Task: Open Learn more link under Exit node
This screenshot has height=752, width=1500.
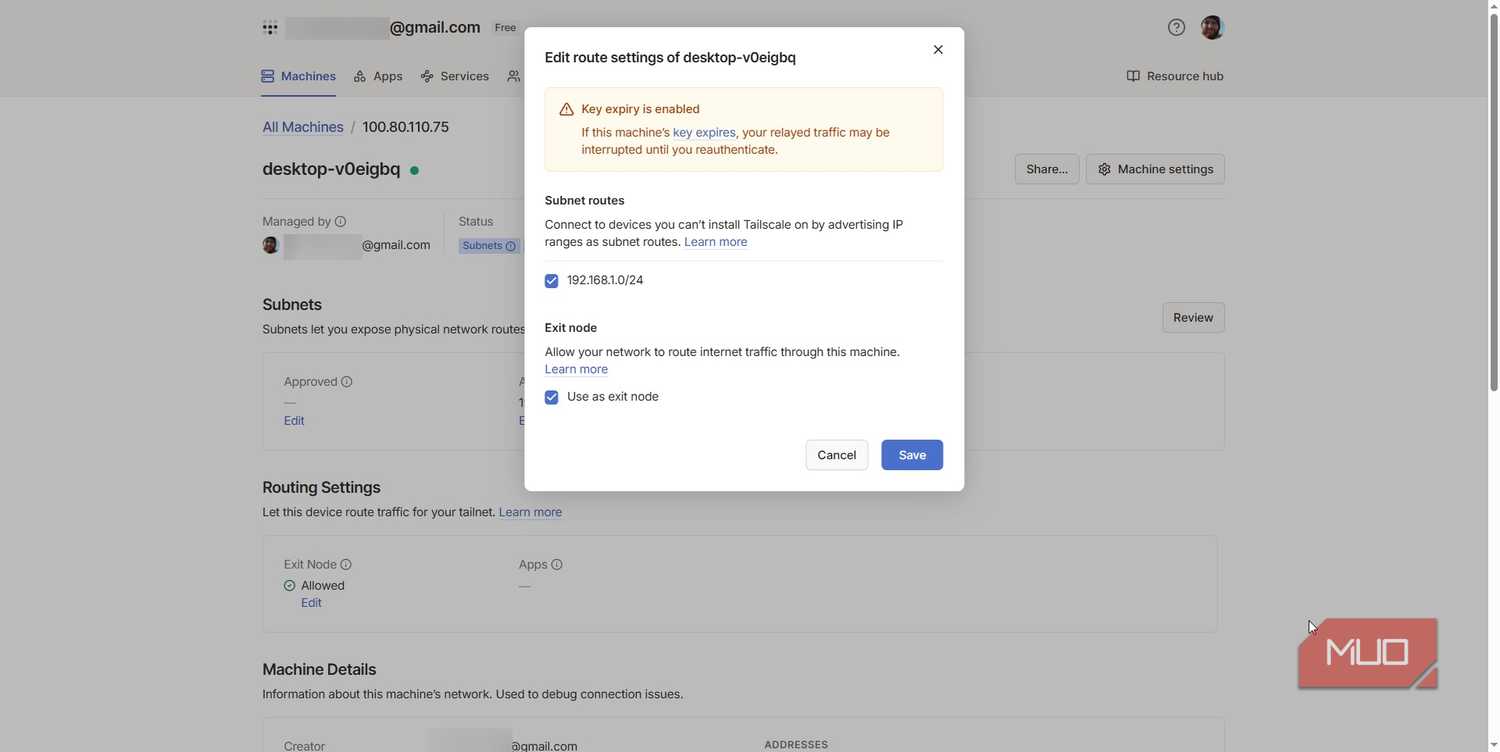Action: point(576,369)
